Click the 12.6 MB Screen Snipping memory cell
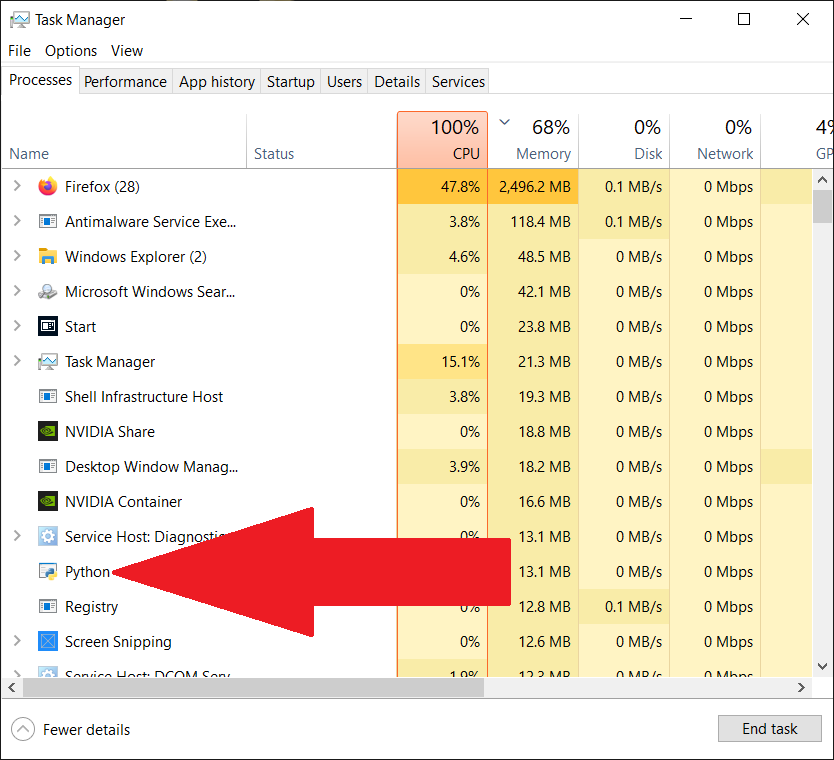The width and height of the screenshot is (834, 760). point(533,641)
